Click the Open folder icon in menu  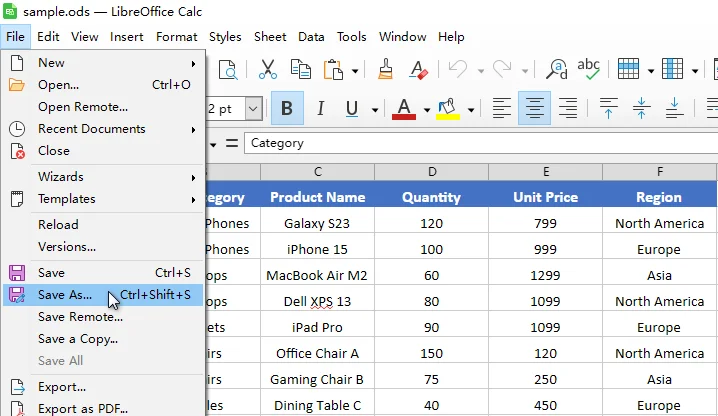(x=16, y=85)
